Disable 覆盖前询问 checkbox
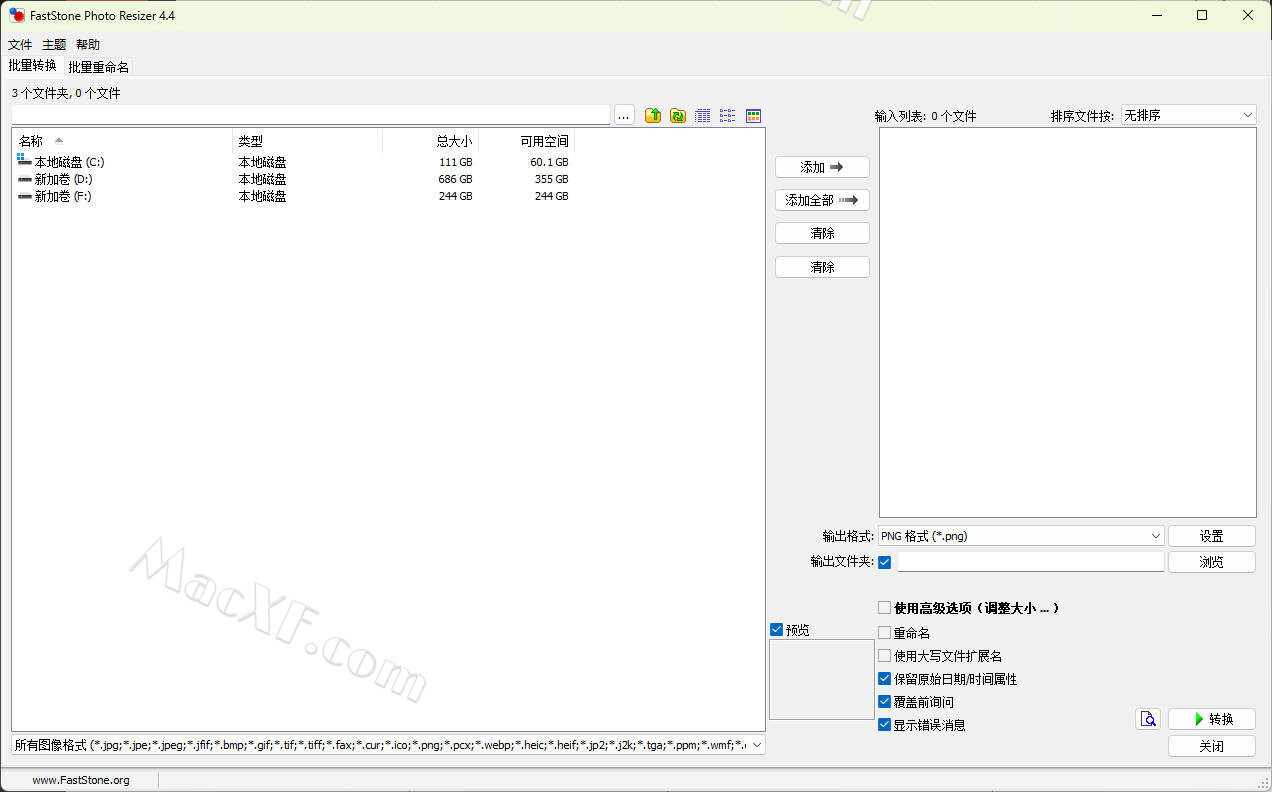Image resolution: width=1272 pixels, height=792 pixels. pos(884,702)
